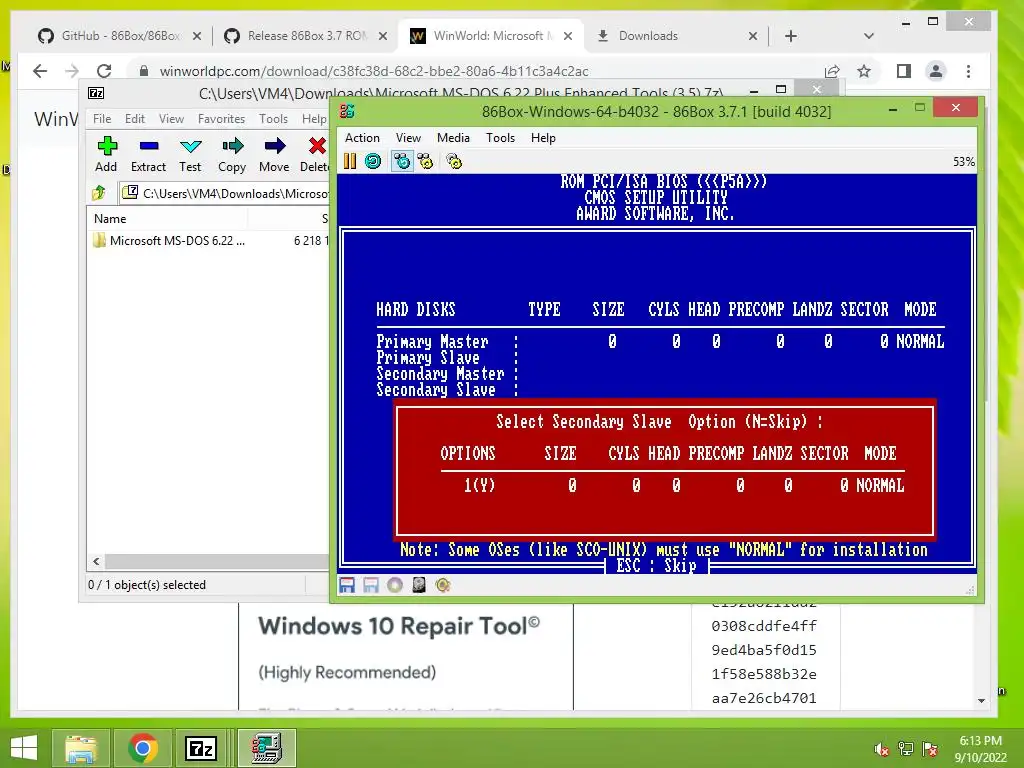Open the Help menu in 86Box
The width and height of the screenshot is (1024, 768).
(543, 138)
